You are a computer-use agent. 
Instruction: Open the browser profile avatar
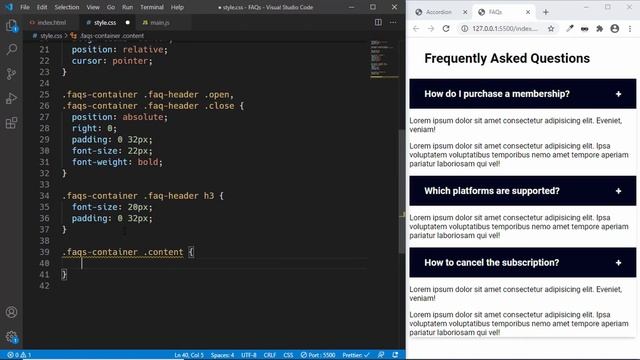[615, 29]
